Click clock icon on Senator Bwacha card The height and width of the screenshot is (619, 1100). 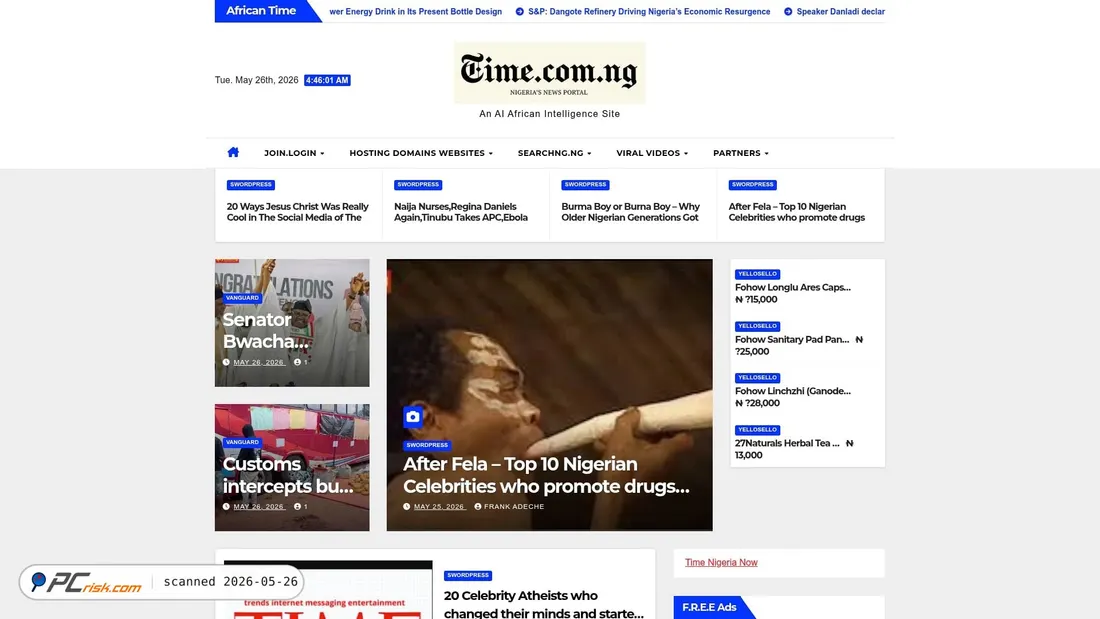click(226, 362)
